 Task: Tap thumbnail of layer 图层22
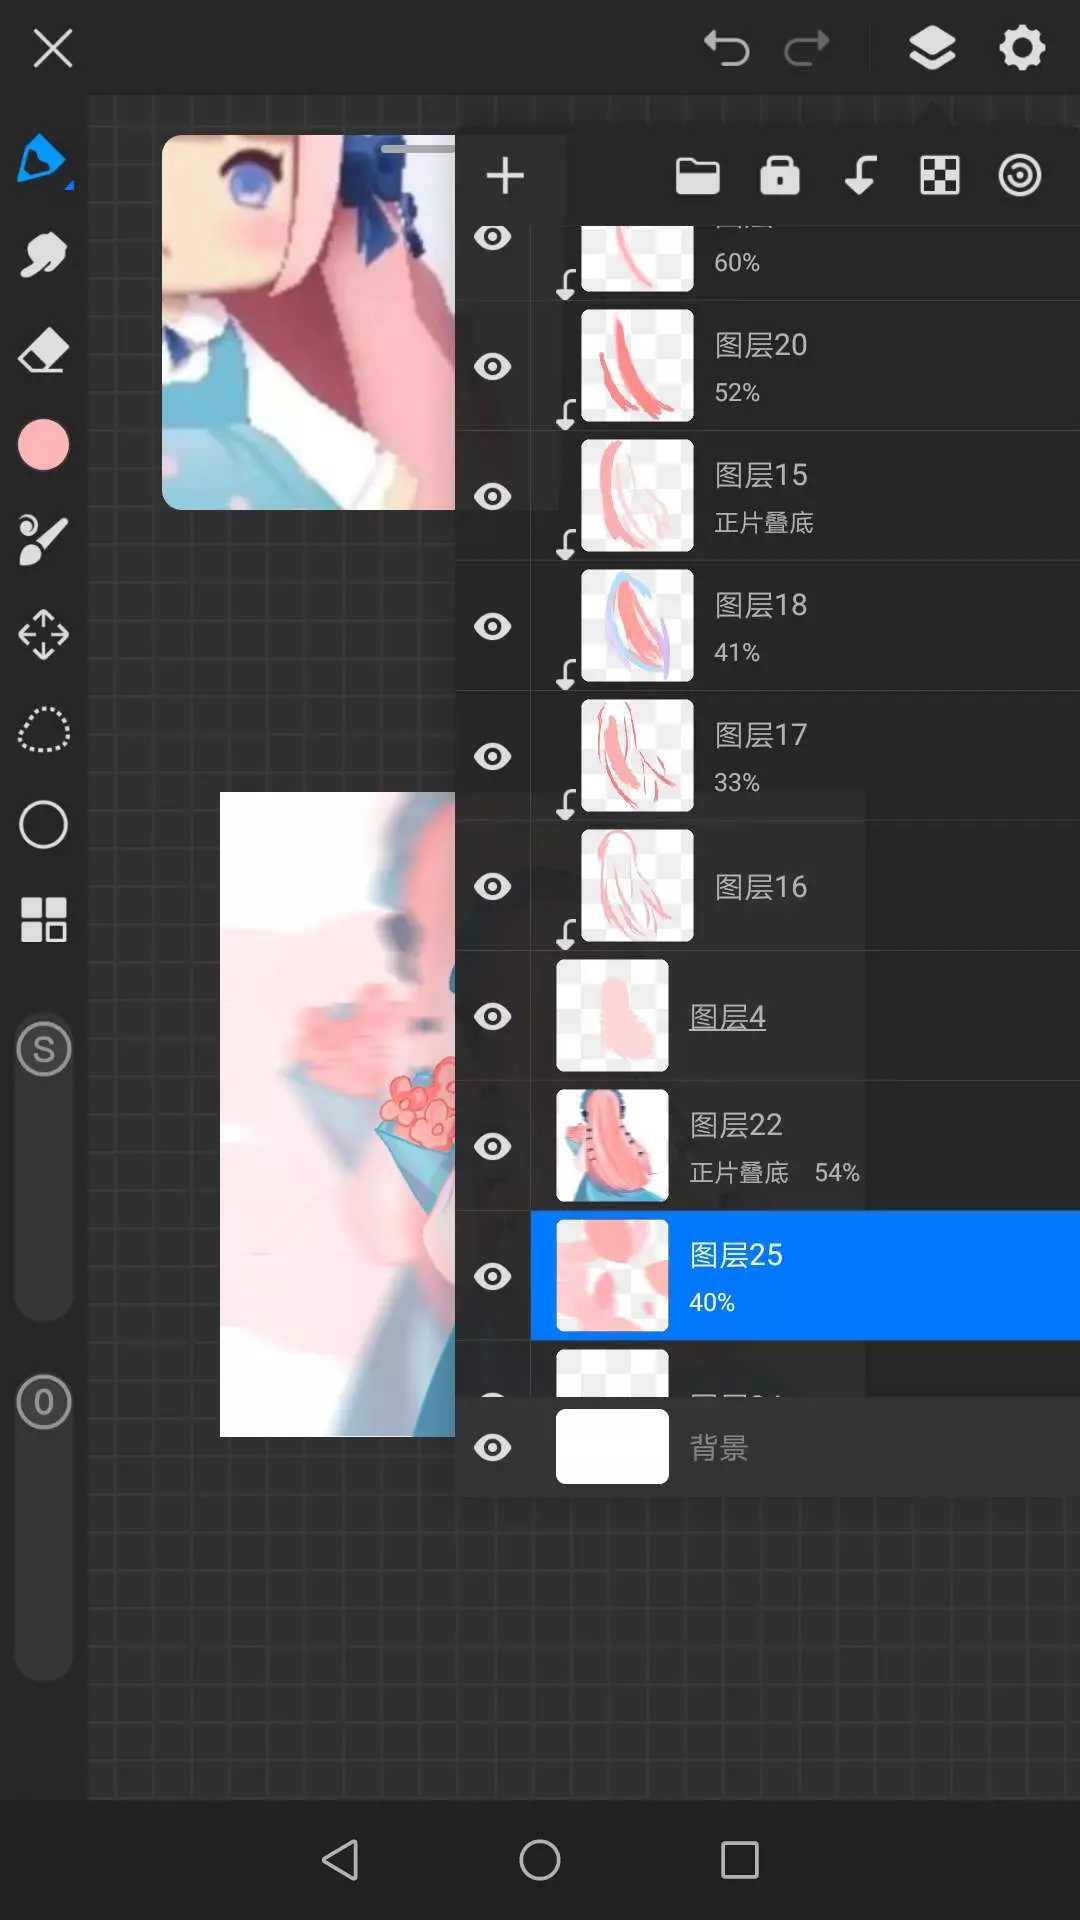[612, 1146]
